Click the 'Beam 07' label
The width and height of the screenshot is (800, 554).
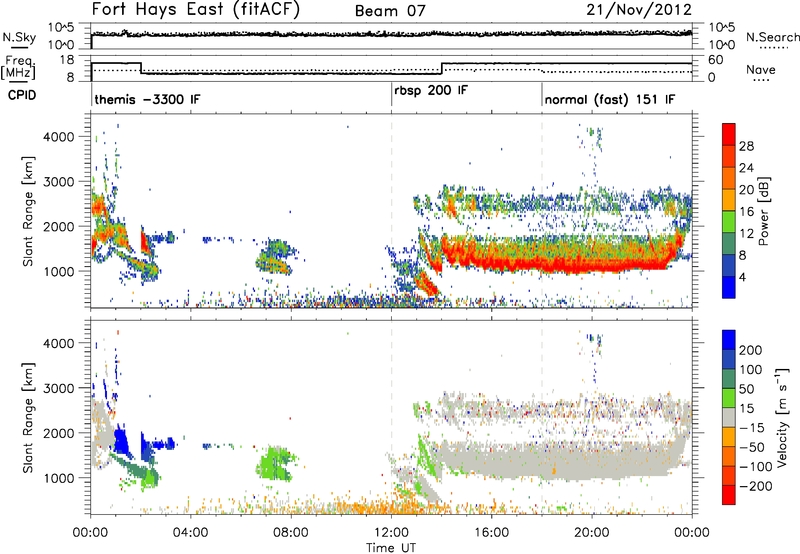pos(390,11)
